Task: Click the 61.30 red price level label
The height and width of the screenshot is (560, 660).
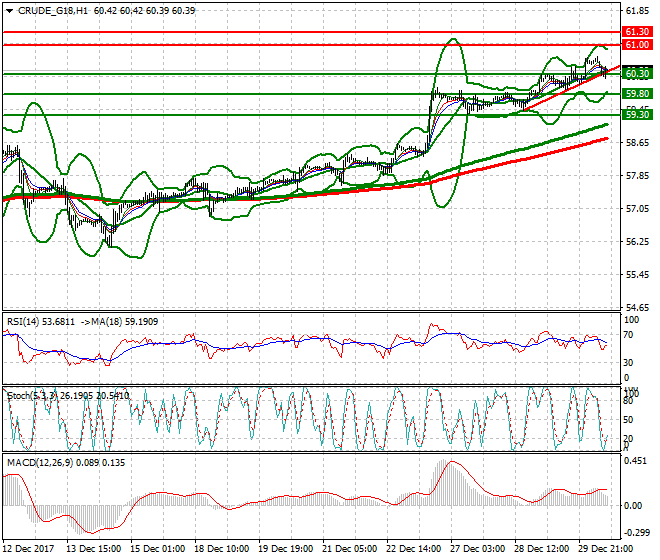Action: (637, 32)
